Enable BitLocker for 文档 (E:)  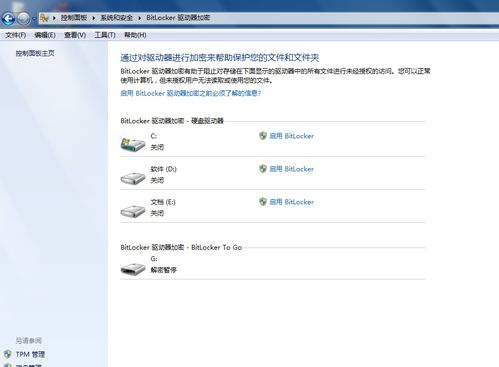291,202
